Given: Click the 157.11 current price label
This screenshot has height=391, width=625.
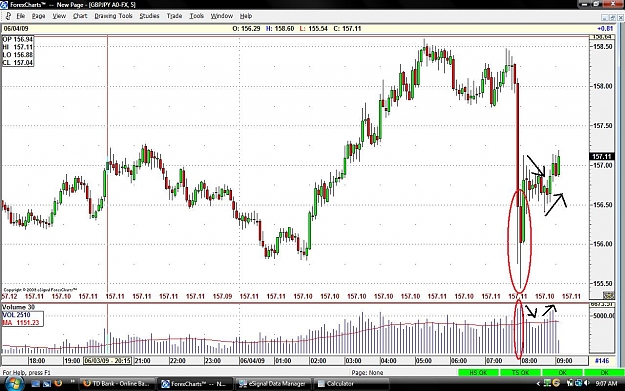Looking at the screenshot, I should [602, 157].
